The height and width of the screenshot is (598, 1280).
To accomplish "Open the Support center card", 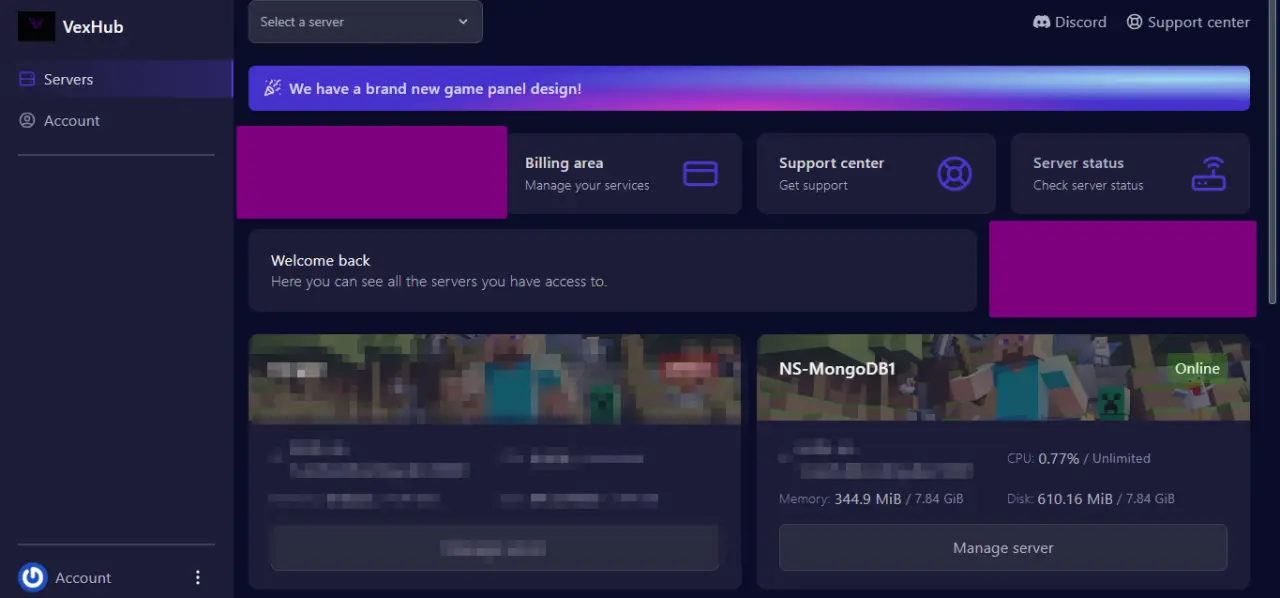I will [876, 173].
